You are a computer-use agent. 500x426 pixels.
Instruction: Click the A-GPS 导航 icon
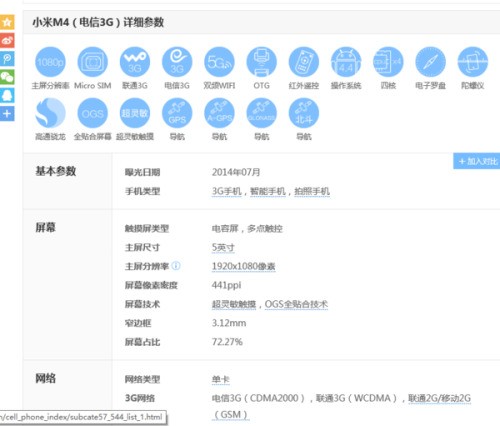pos(219,113)
